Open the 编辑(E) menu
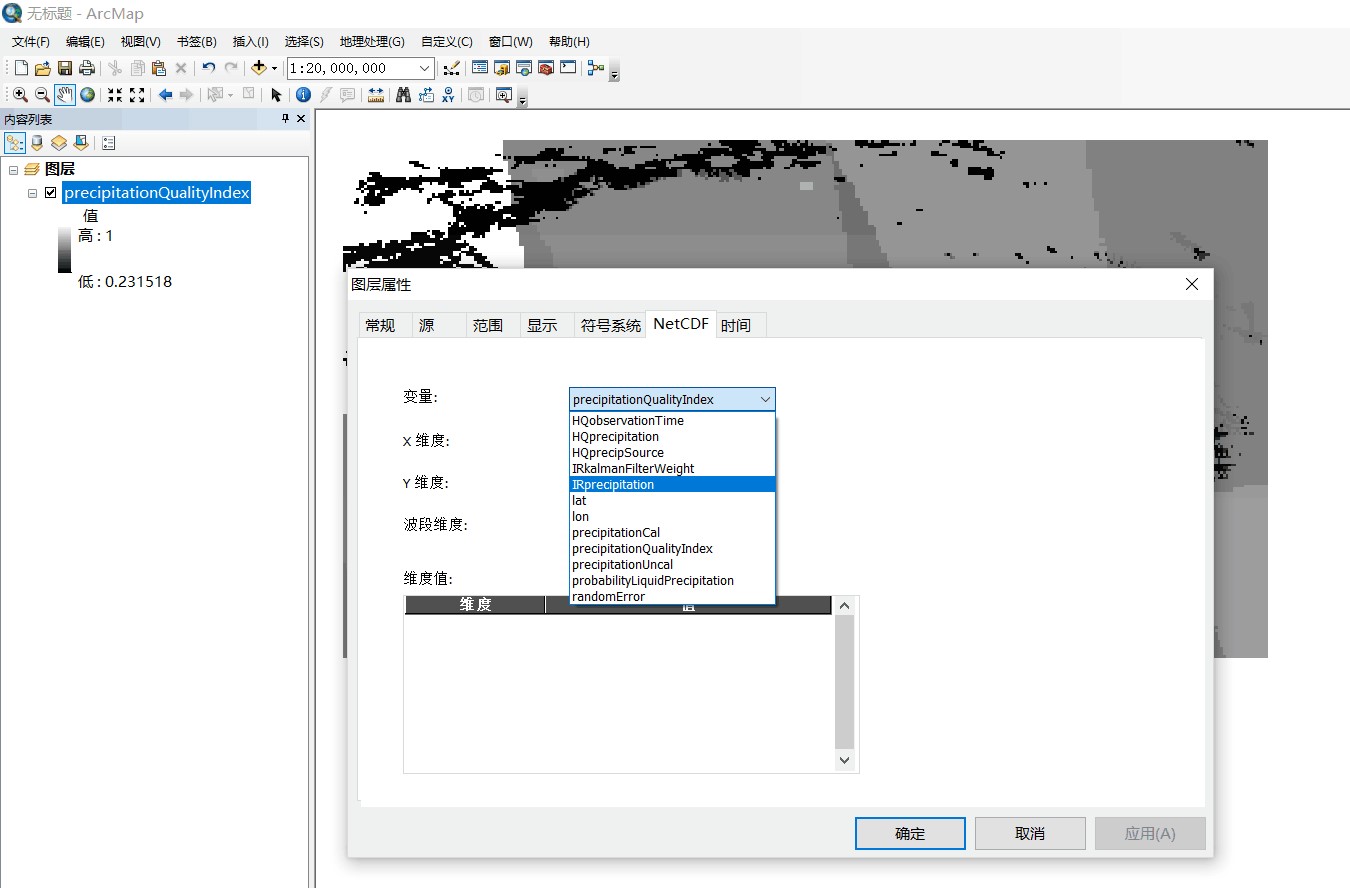 coord(85,42)
